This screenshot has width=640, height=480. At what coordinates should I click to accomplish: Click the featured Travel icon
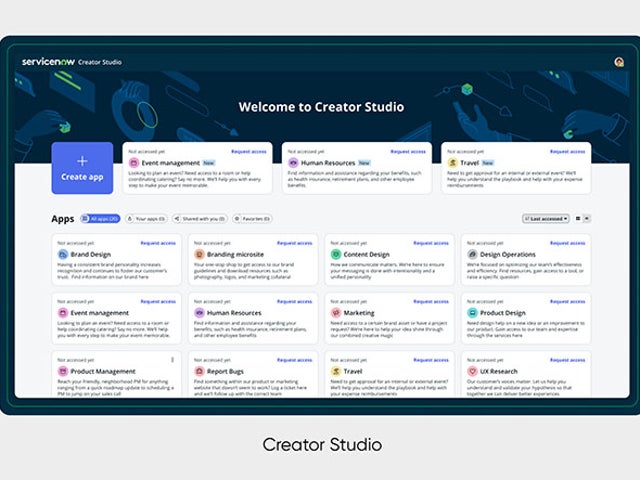point(452,163)
